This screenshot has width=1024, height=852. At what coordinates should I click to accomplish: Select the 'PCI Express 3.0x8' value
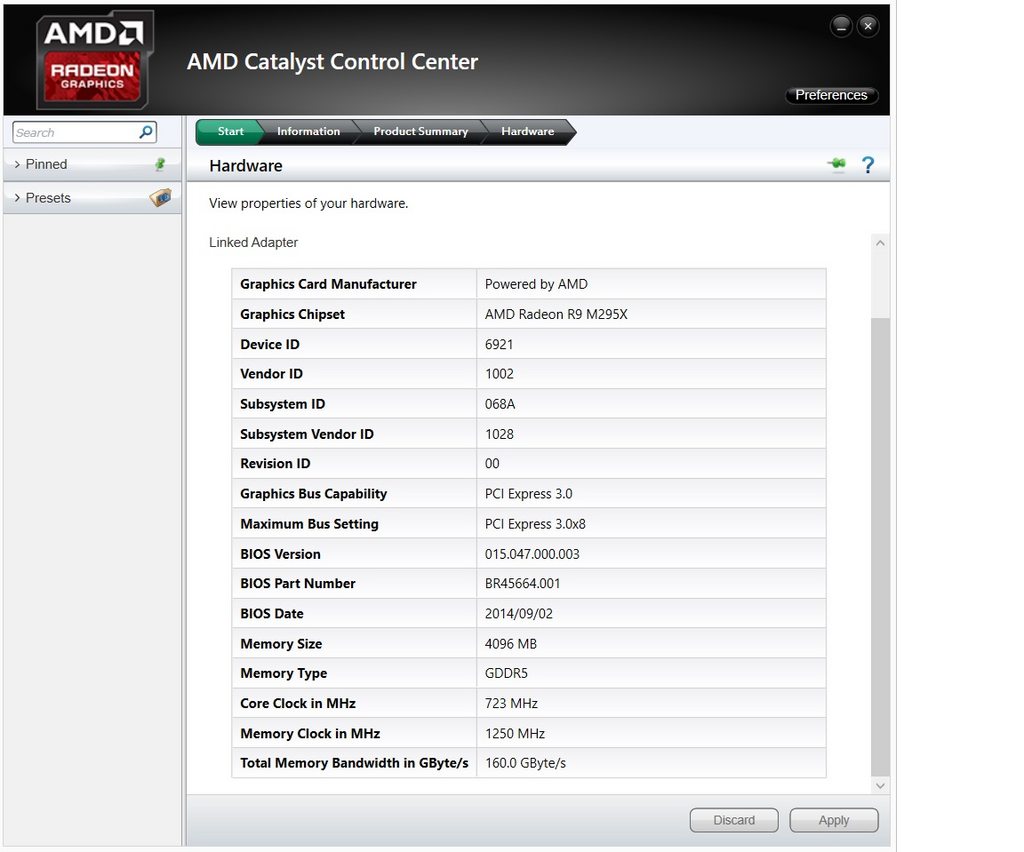click(x=535, y=524)
